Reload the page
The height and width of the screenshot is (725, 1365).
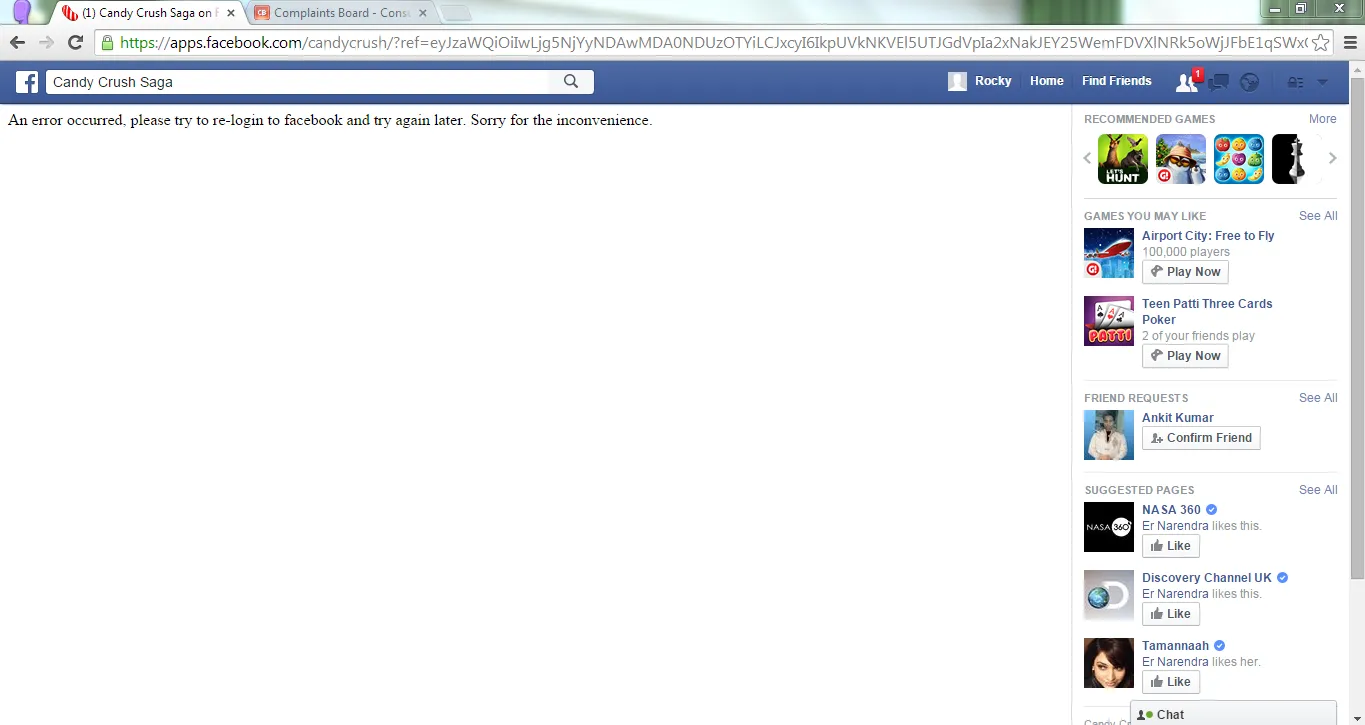coord(75,42)
